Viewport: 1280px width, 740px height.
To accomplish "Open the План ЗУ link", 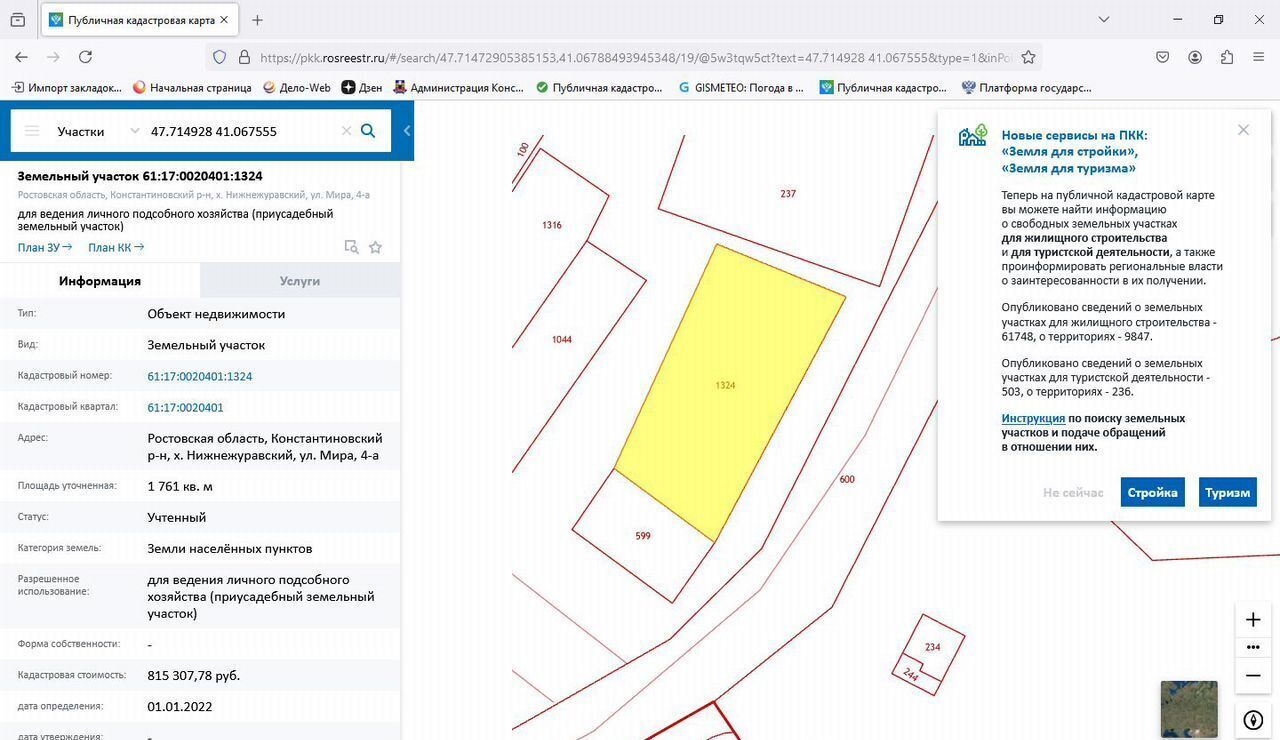I will tap(45, 247).
